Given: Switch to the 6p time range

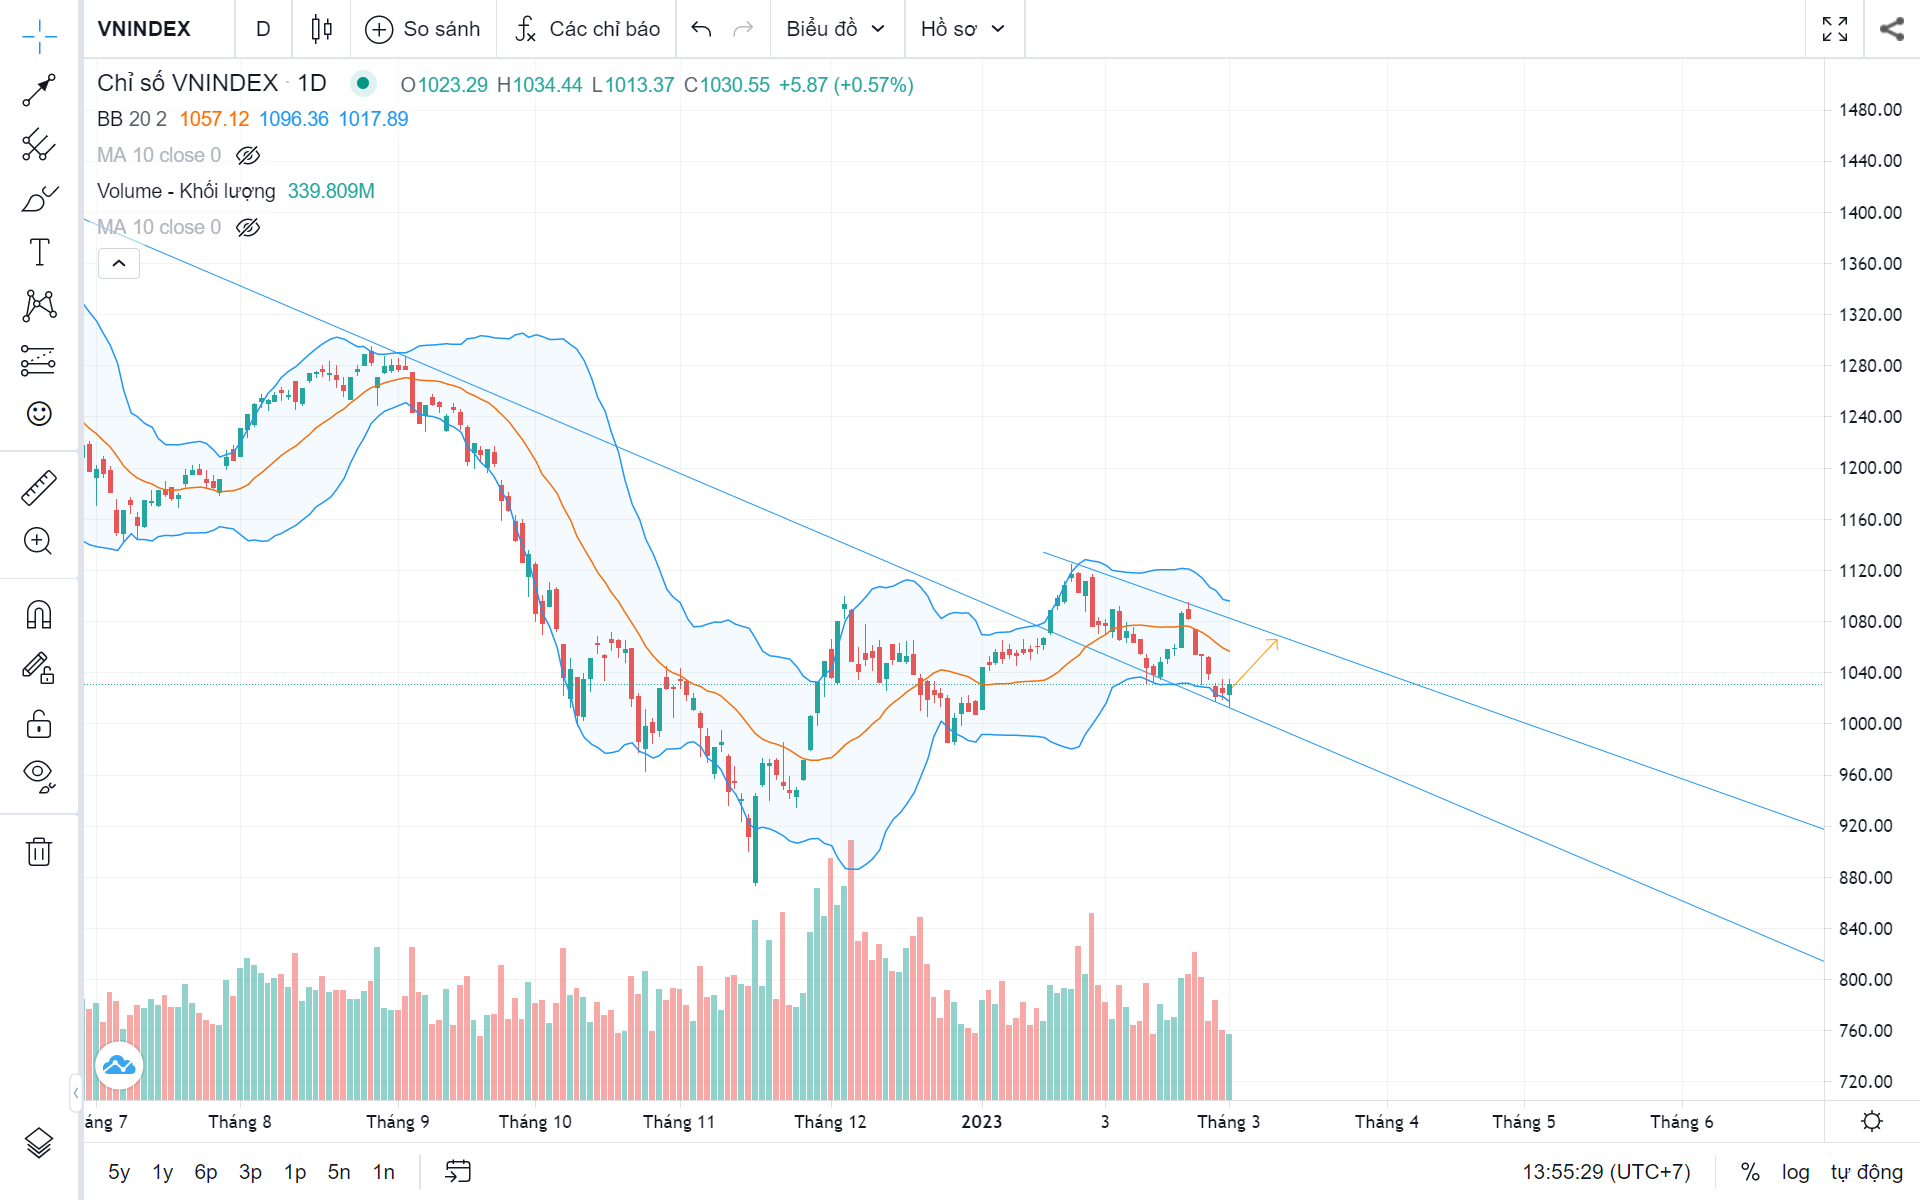Looking at the screenshot, I should pos(206,1172).
